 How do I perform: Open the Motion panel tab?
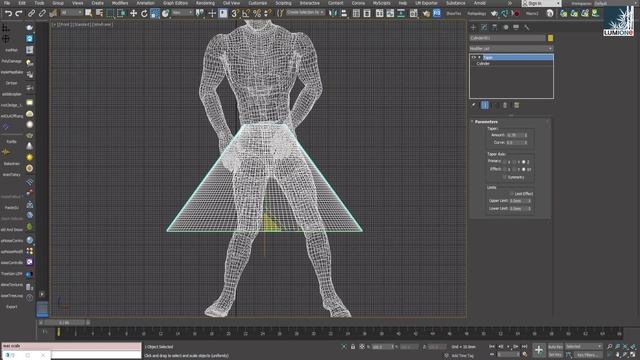506,27
